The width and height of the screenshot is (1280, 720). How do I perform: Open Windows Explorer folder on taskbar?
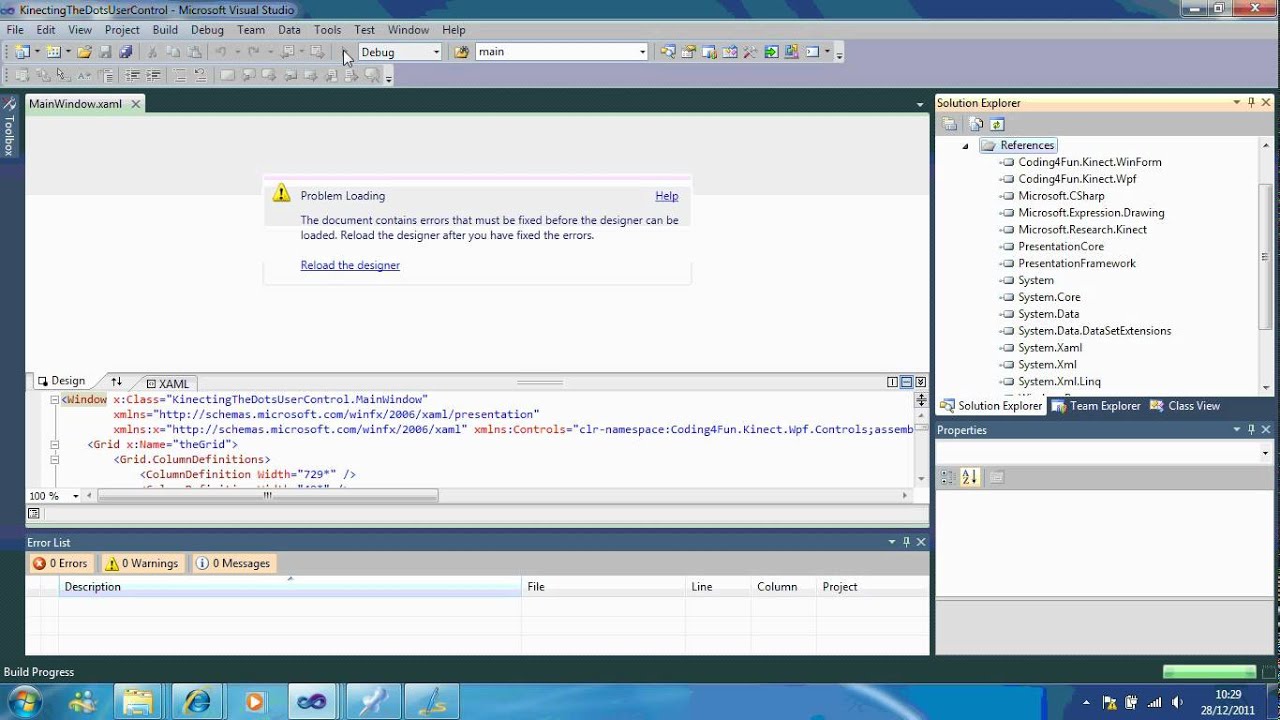pos(139,701)
